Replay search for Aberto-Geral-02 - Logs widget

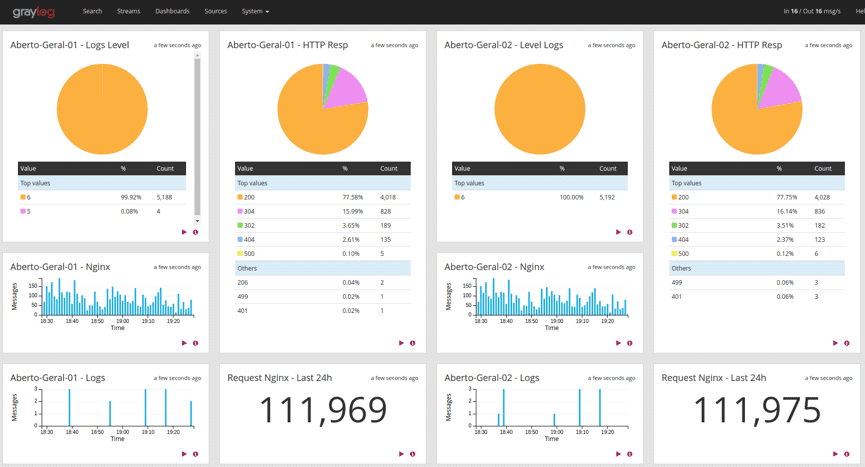(618, 454)
